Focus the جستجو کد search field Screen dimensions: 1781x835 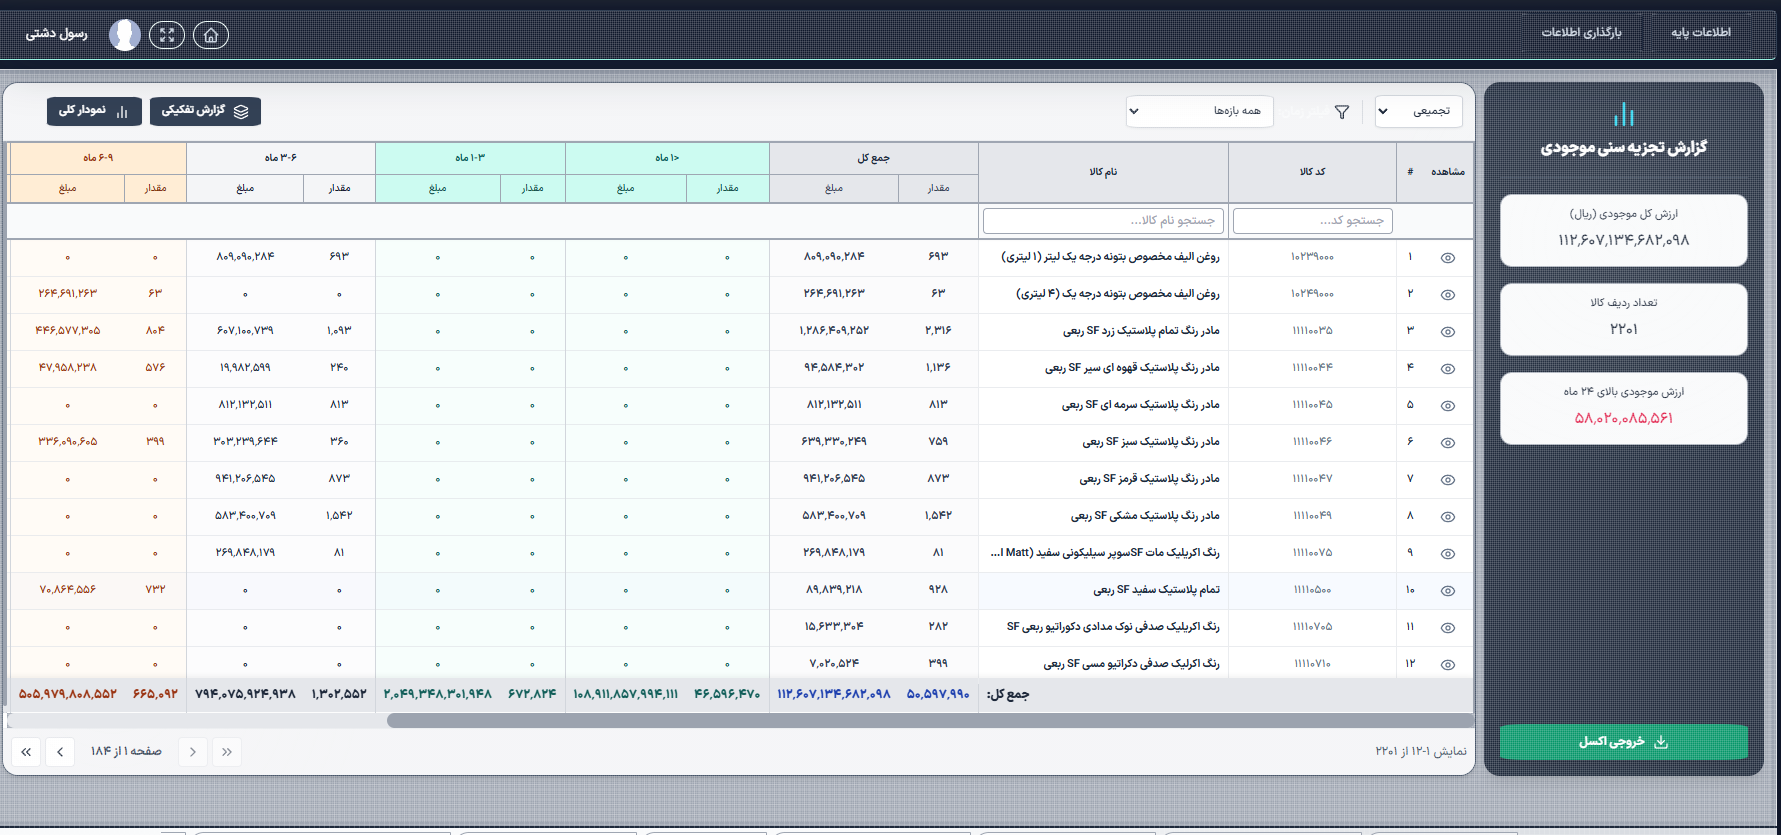(x=1312, y=220)
